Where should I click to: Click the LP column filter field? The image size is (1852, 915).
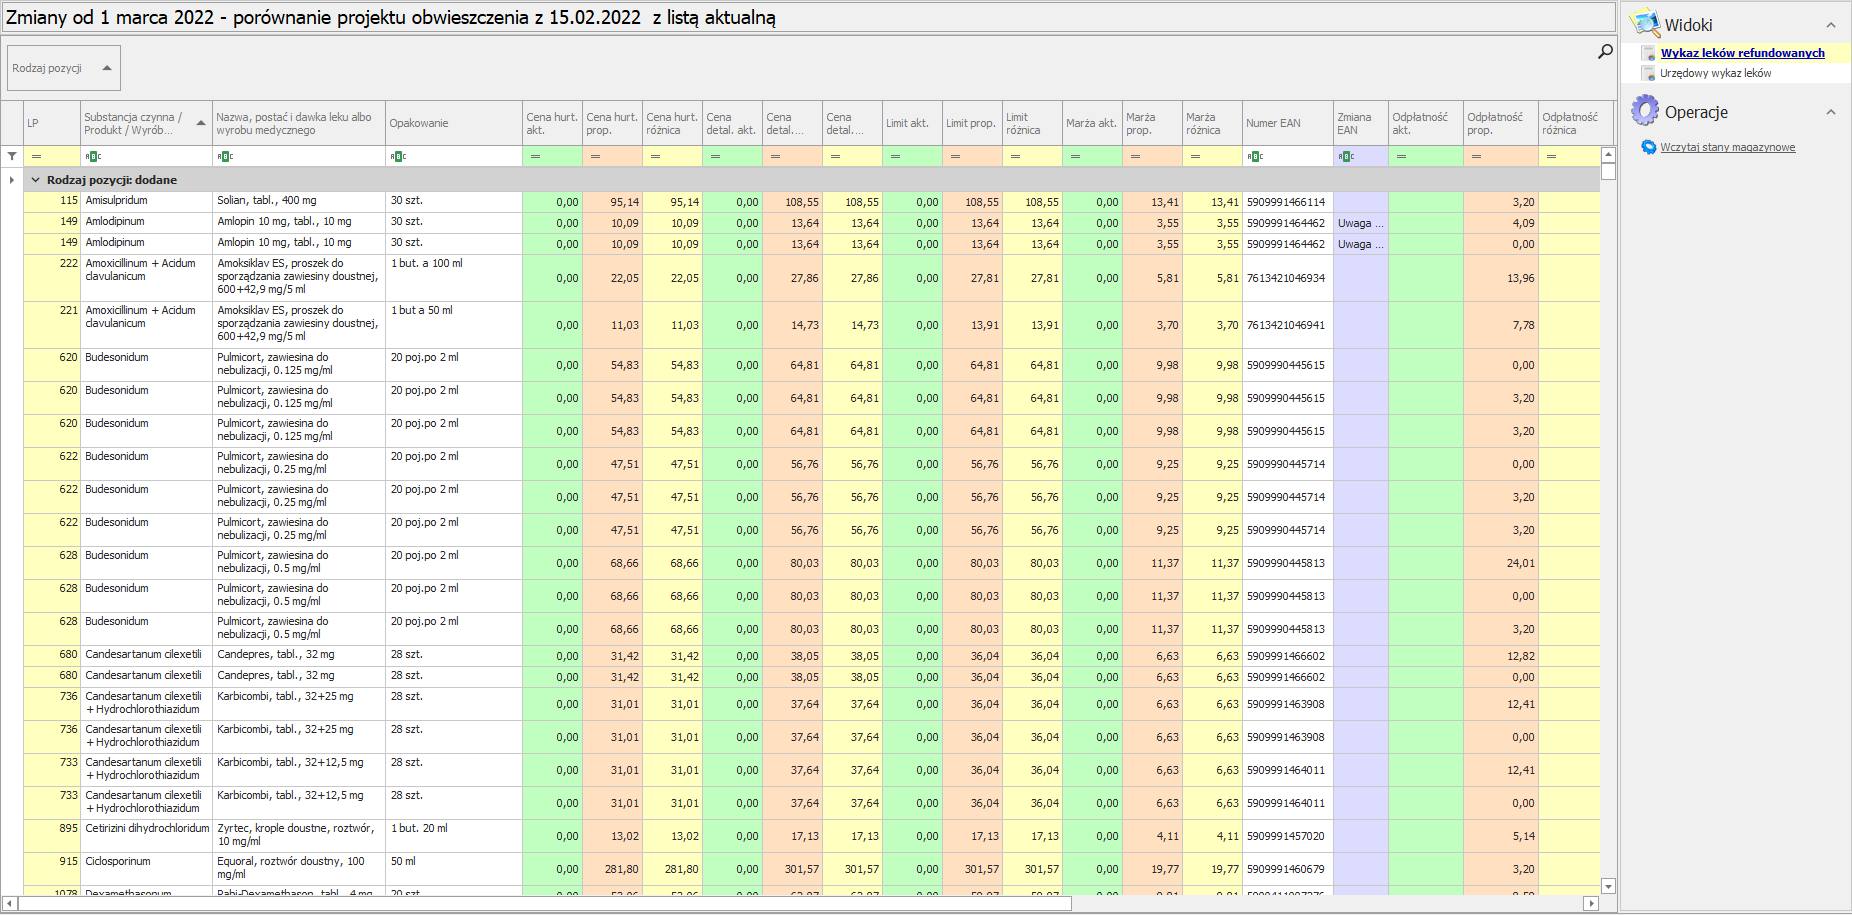coord(52,156)
